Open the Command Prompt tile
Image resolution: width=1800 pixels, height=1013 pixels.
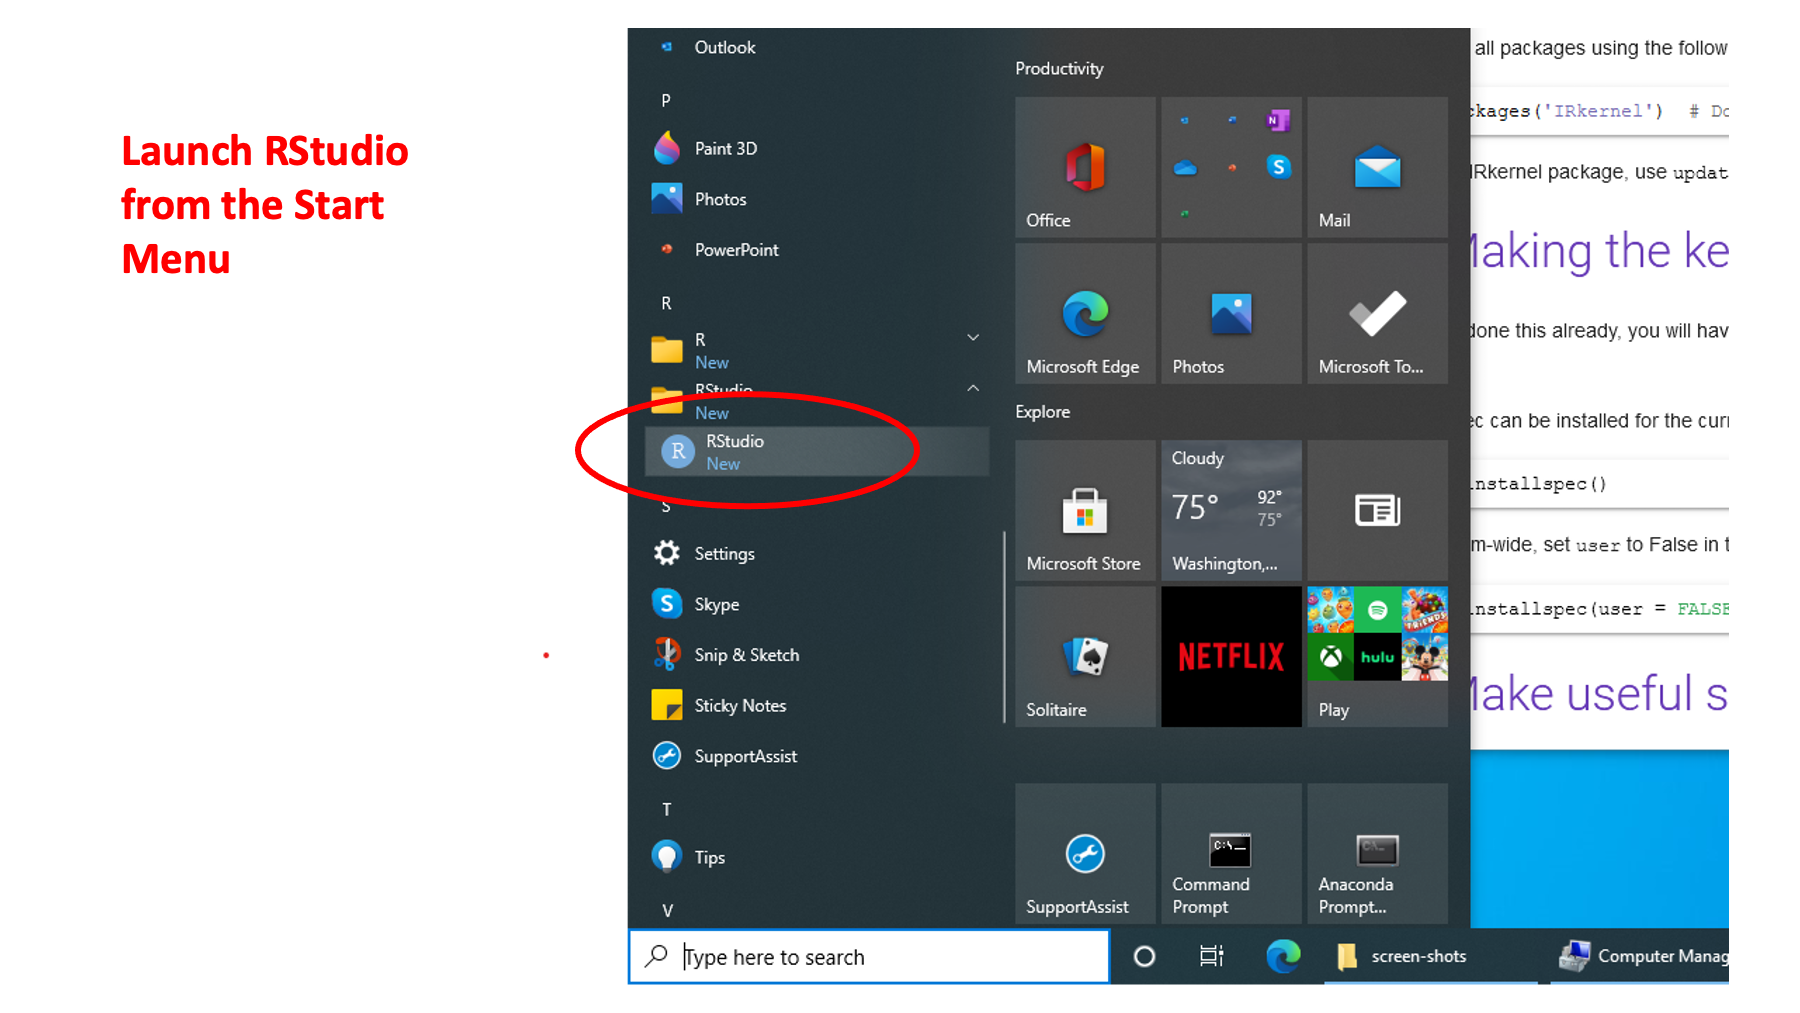tap(1231, 853)
